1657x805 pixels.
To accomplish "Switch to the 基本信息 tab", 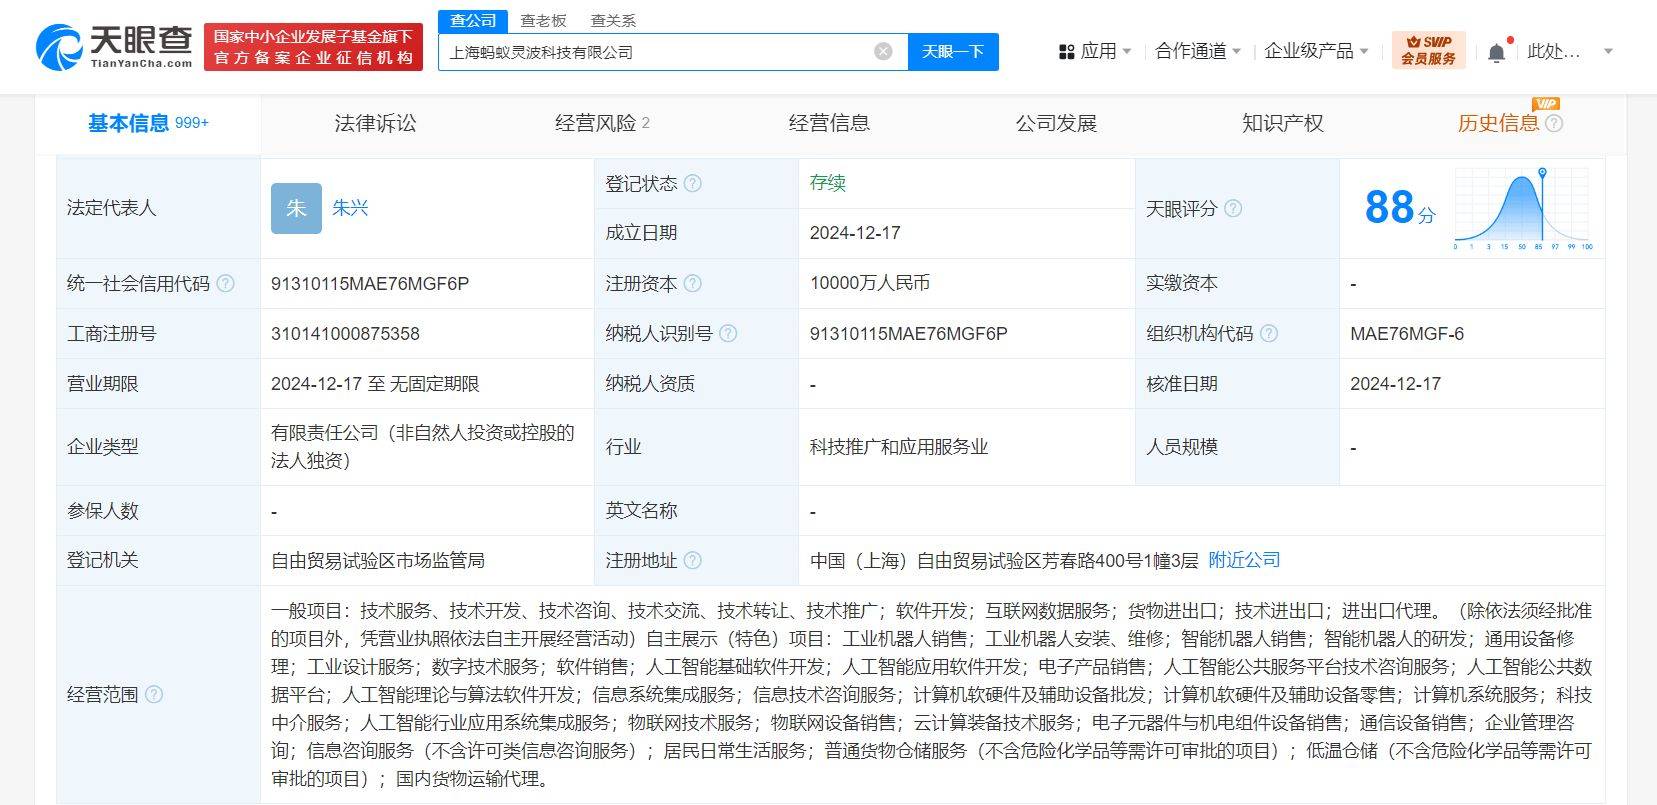I will (148, 124).
